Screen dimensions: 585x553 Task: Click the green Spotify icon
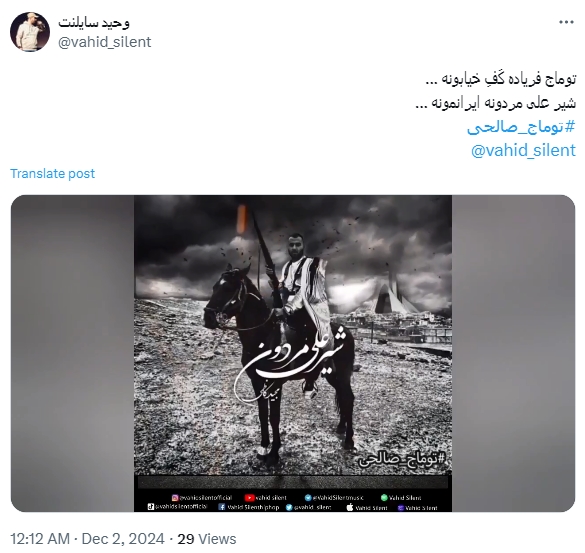(x=384, y=498)
